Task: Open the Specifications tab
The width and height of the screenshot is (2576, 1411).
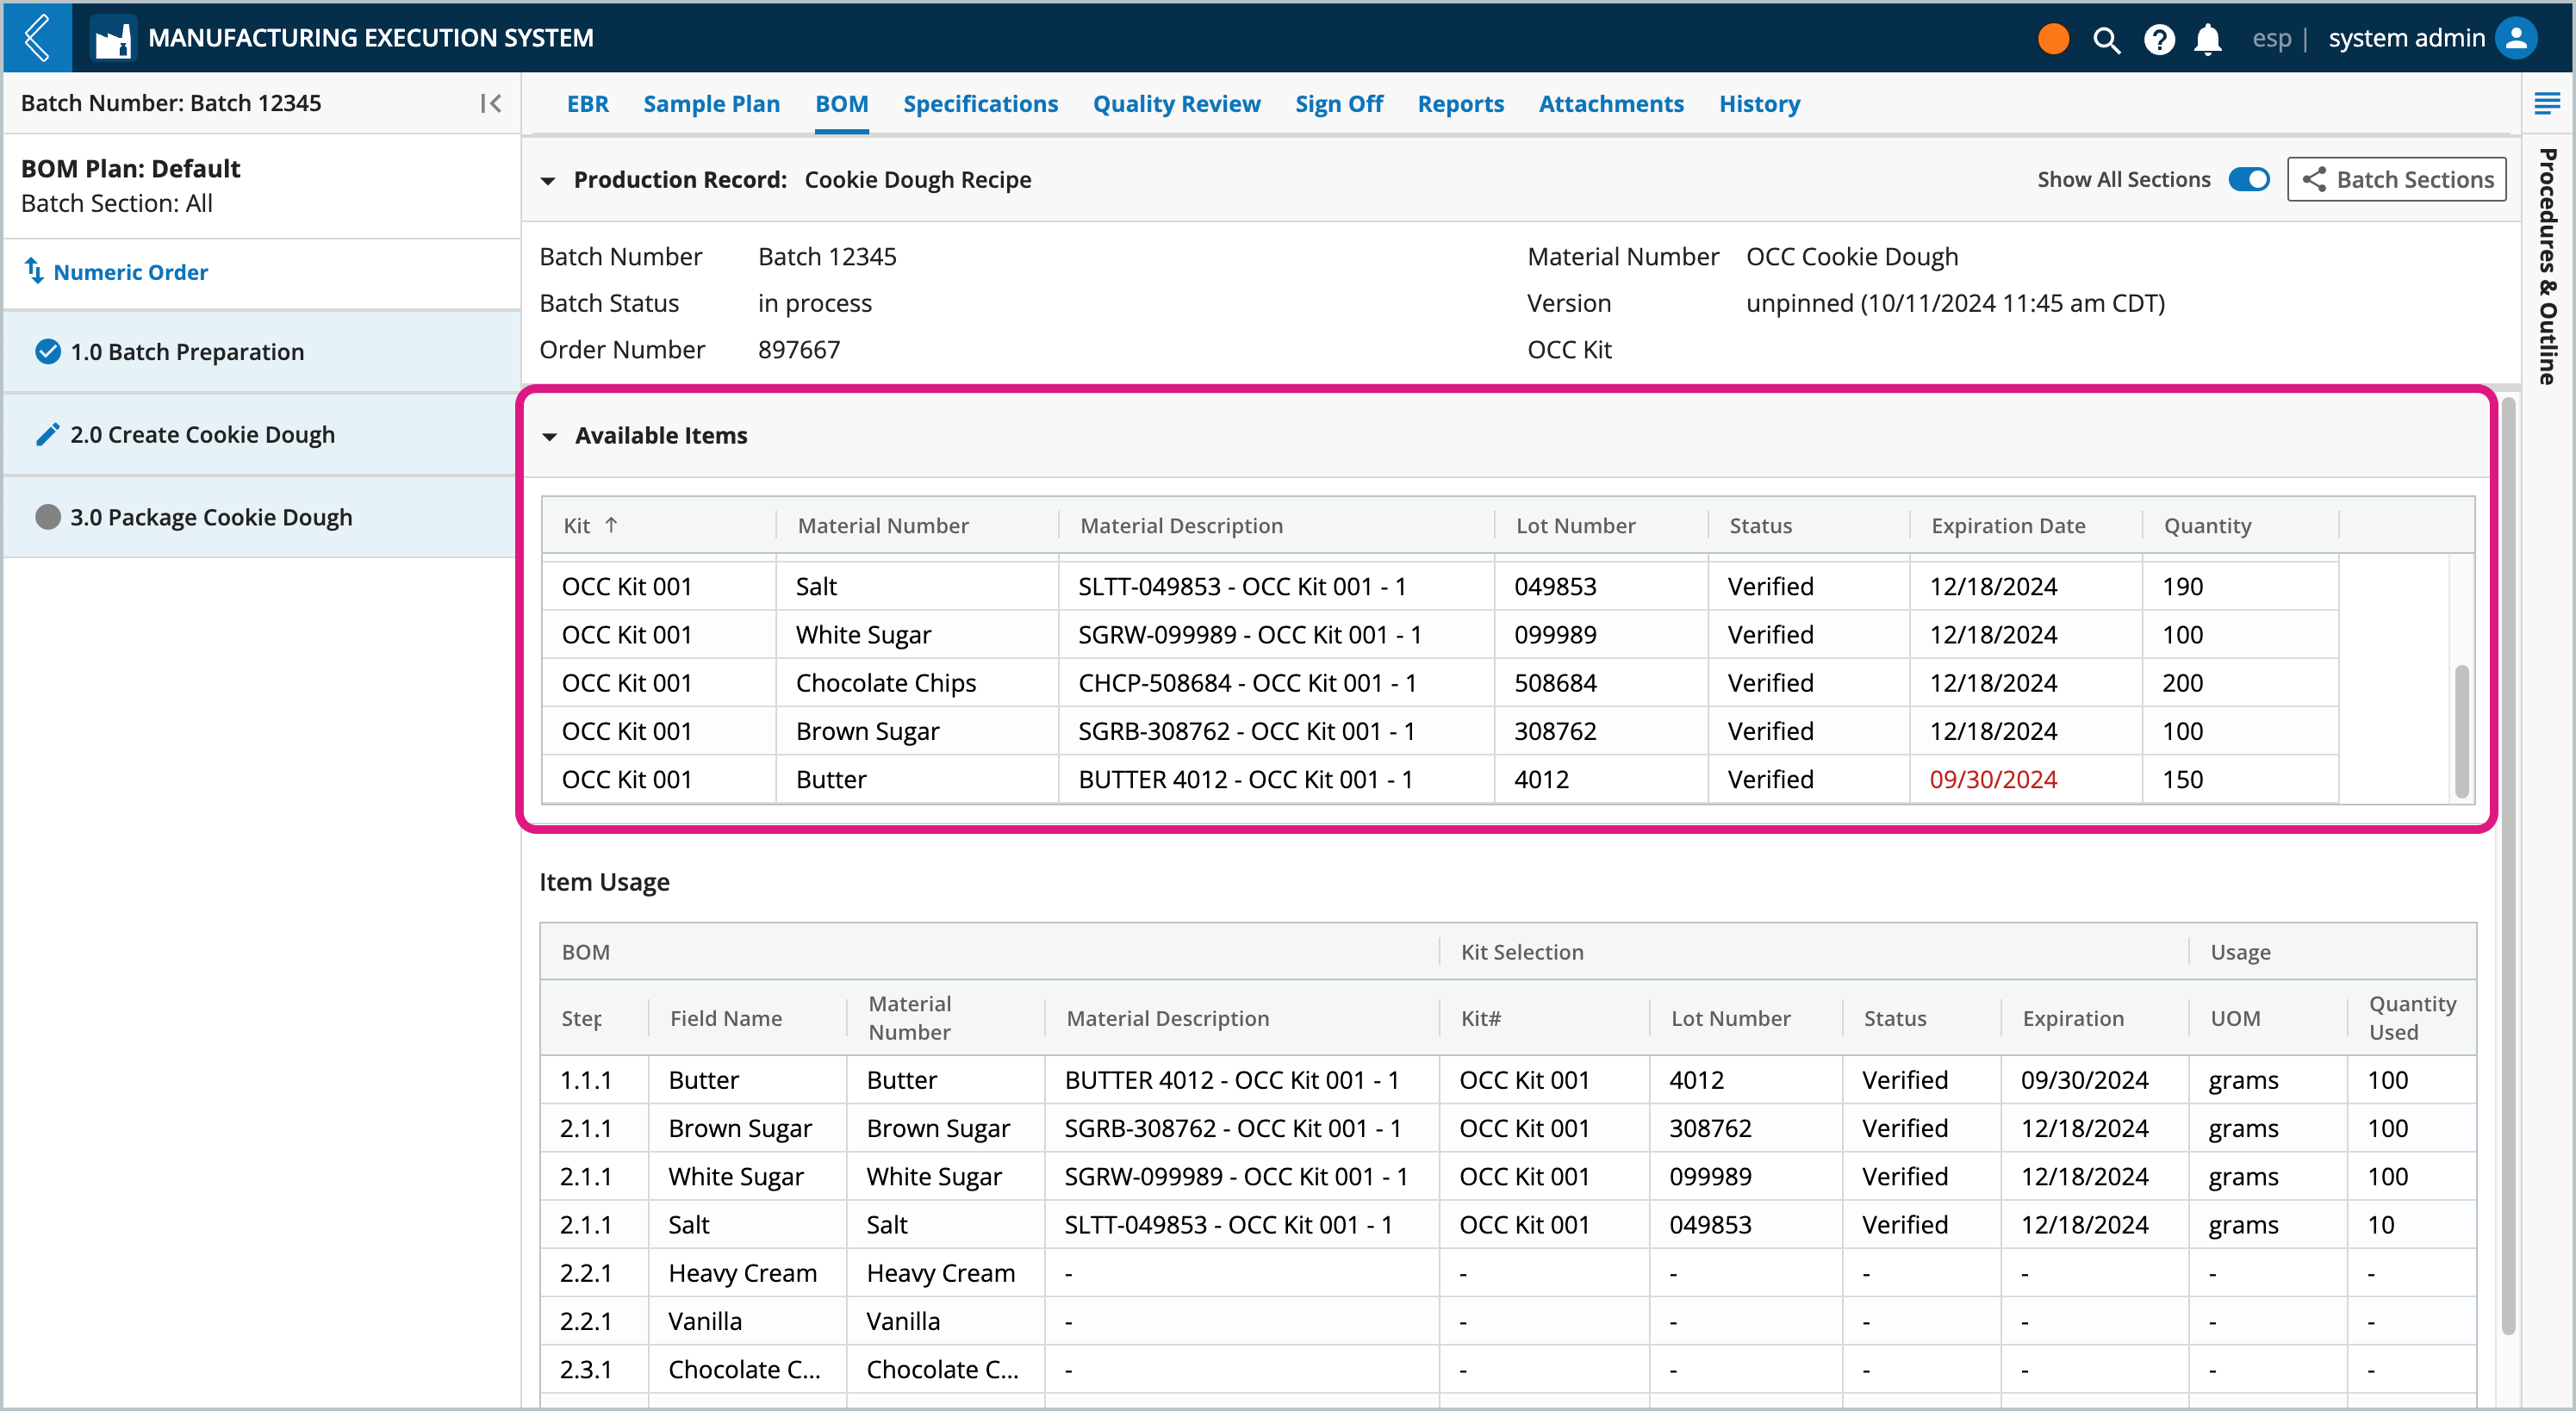Action: 980,103
